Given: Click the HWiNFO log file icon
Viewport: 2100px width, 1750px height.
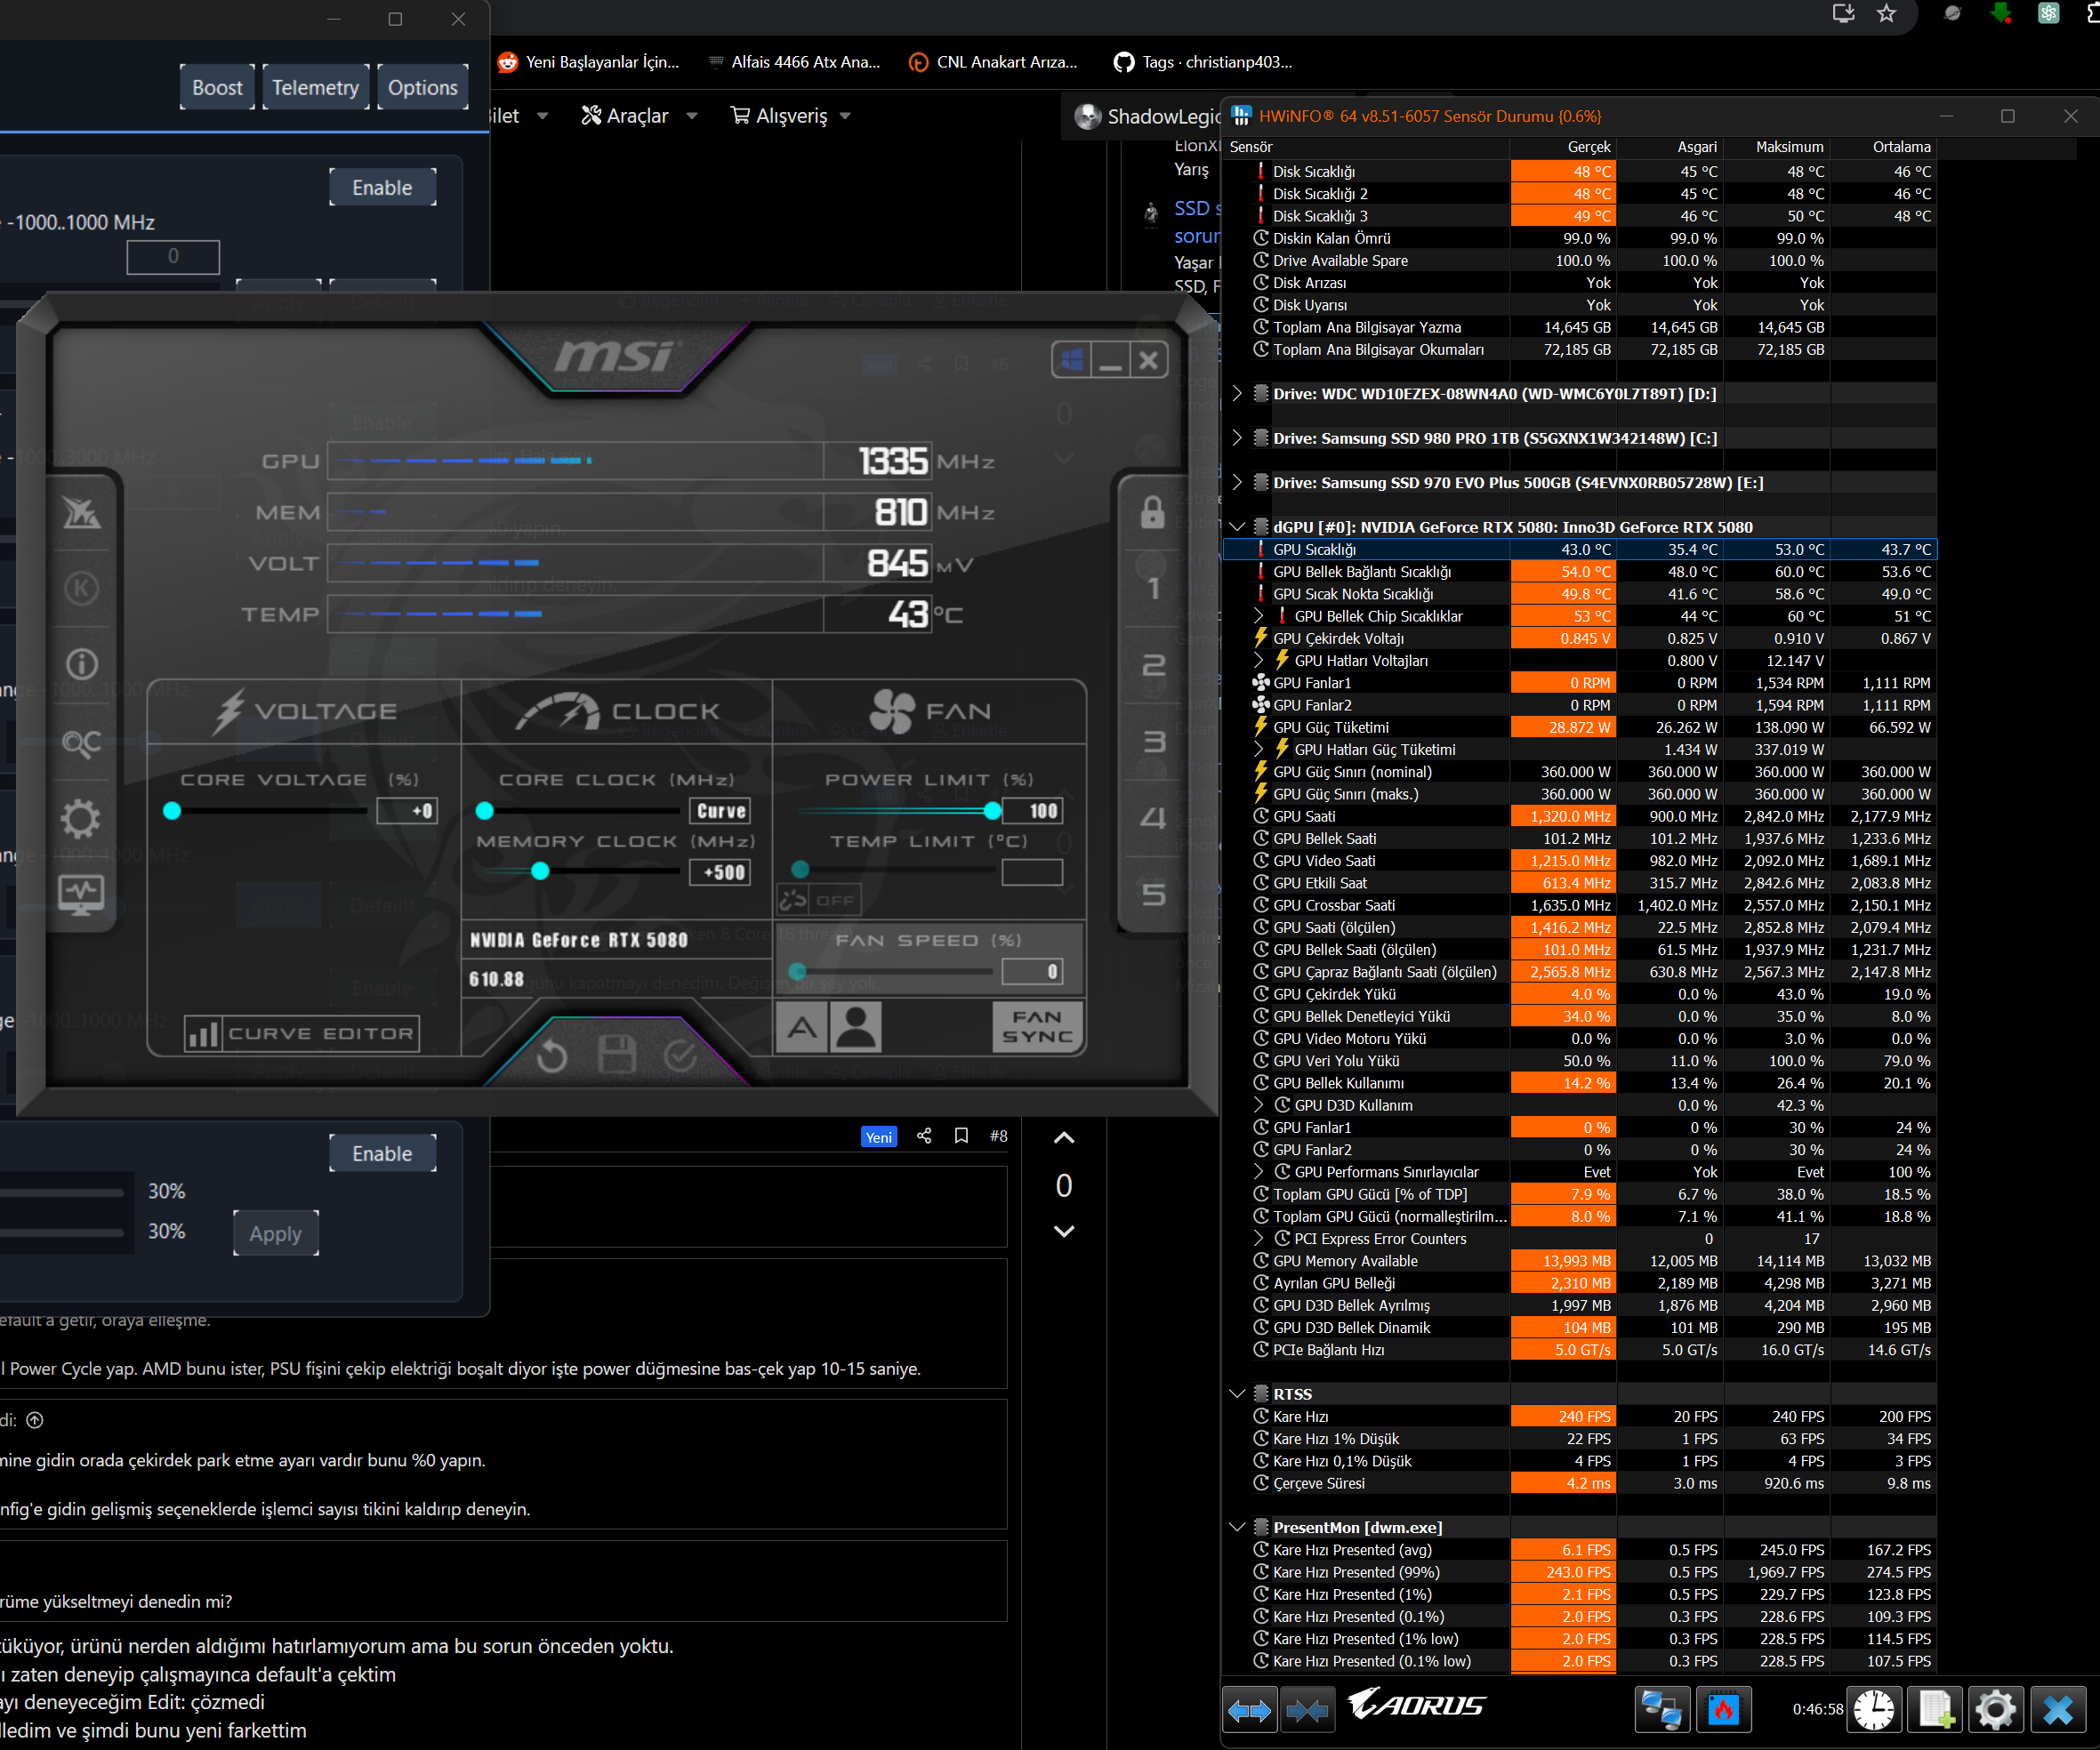Looking at the screenshot, I should [1935, 1710].
